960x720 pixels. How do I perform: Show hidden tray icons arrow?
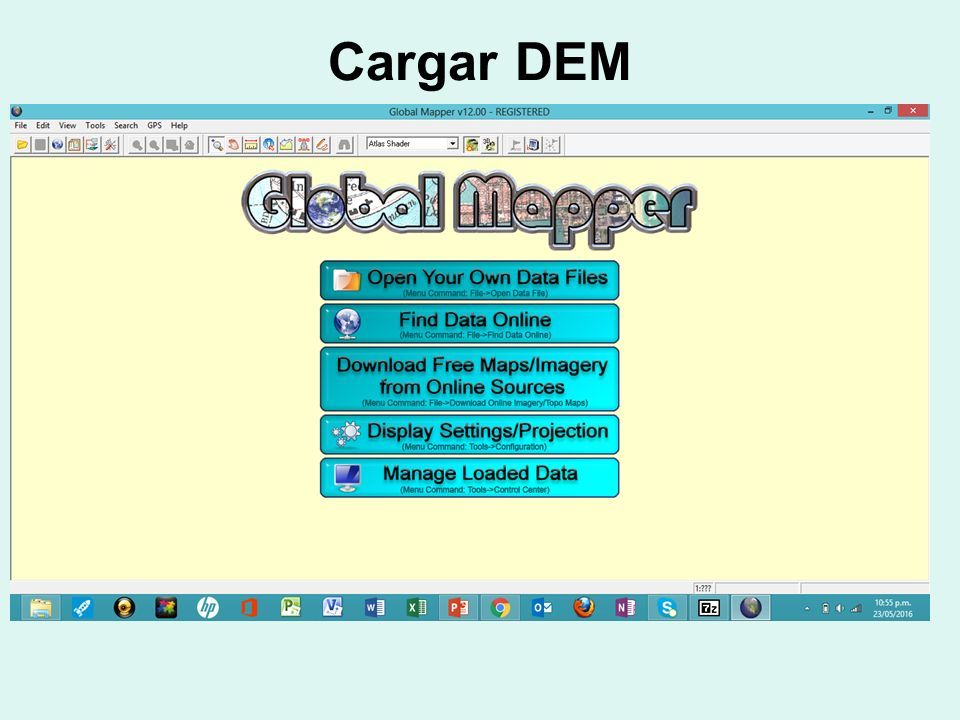tap(807, 608)
